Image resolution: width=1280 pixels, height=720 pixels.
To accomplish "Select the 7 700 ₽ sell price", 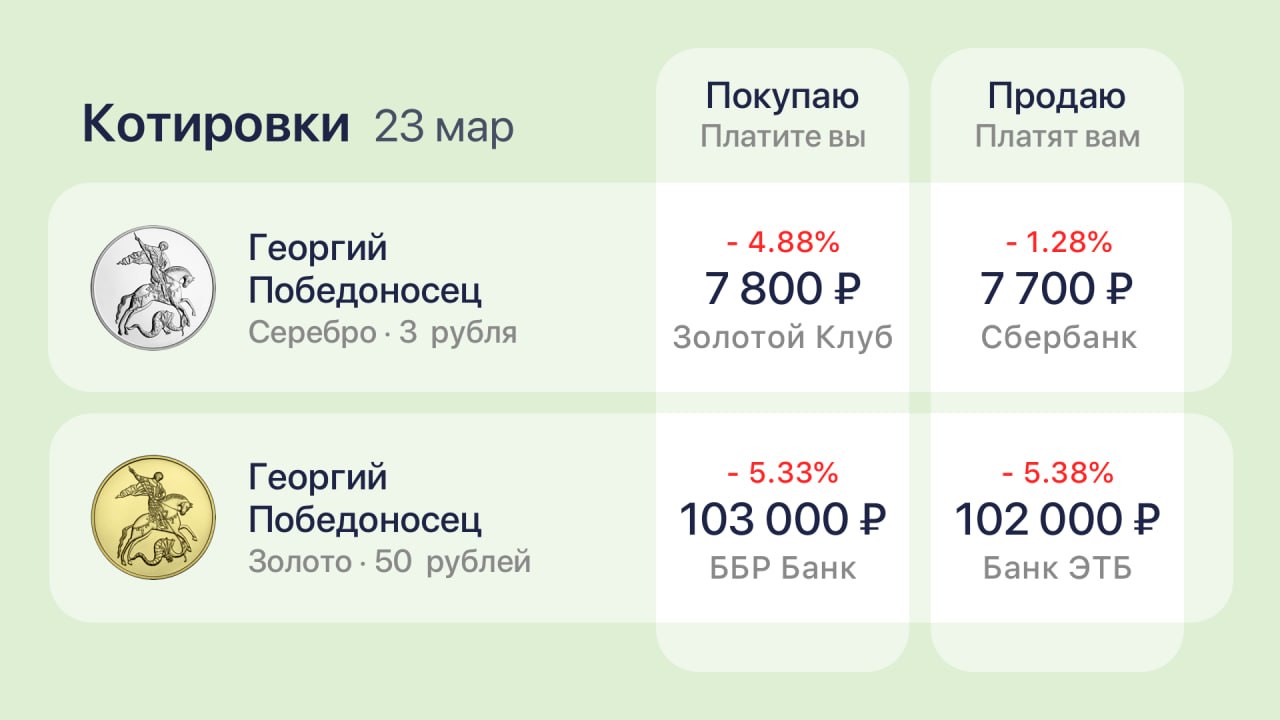I will [1057, 290].
